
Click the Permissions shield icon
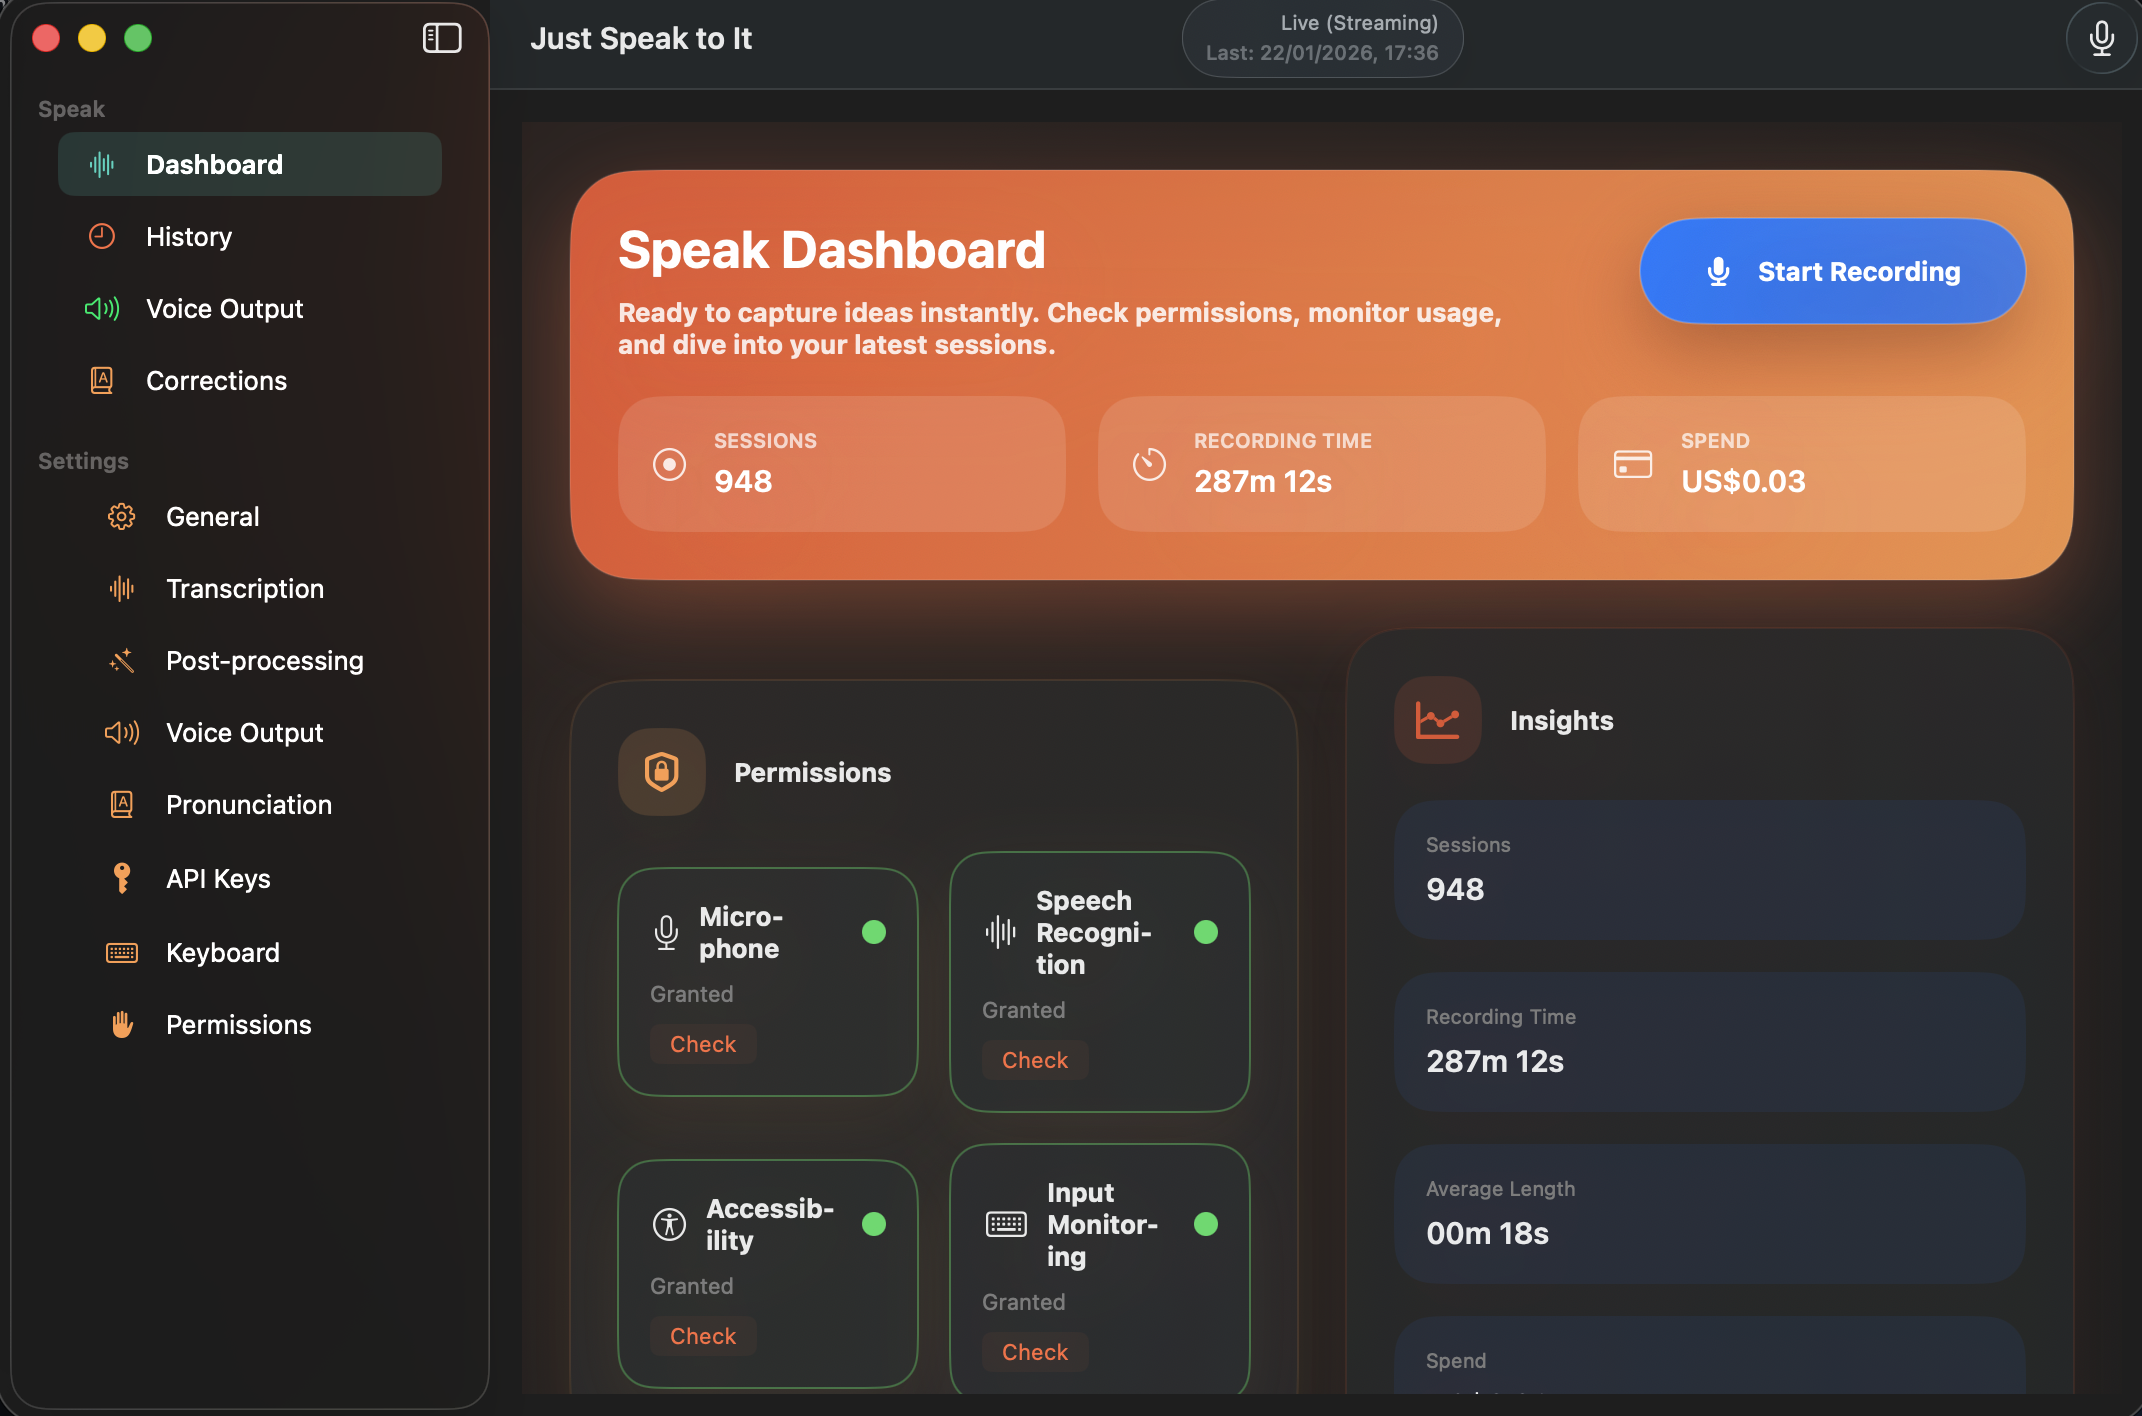point(661,771)
